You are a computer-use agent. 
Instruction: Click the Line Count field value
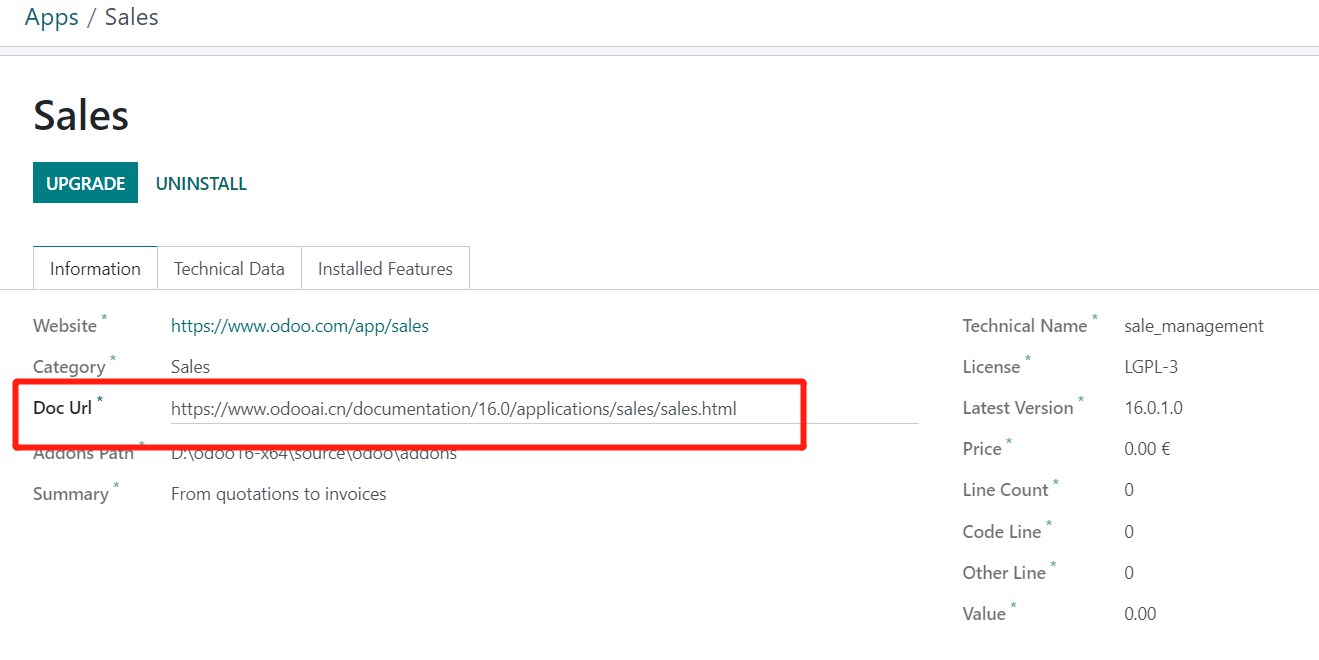[x=1129, y=490]
